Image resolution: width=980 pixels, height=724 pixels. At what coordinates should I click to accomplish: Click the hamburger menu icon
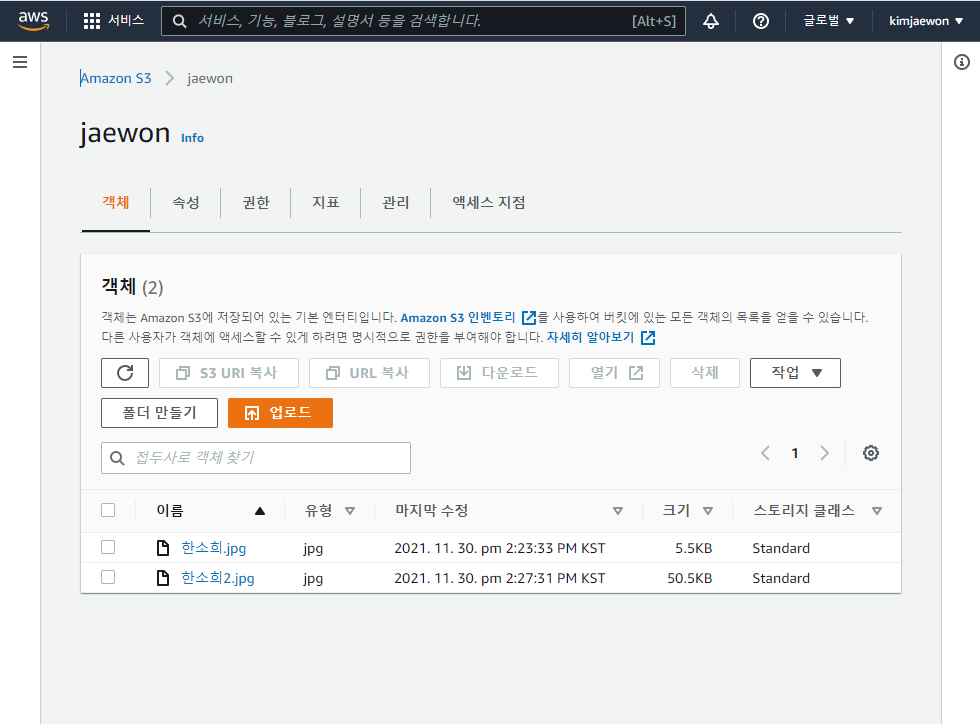pos(20,61)
